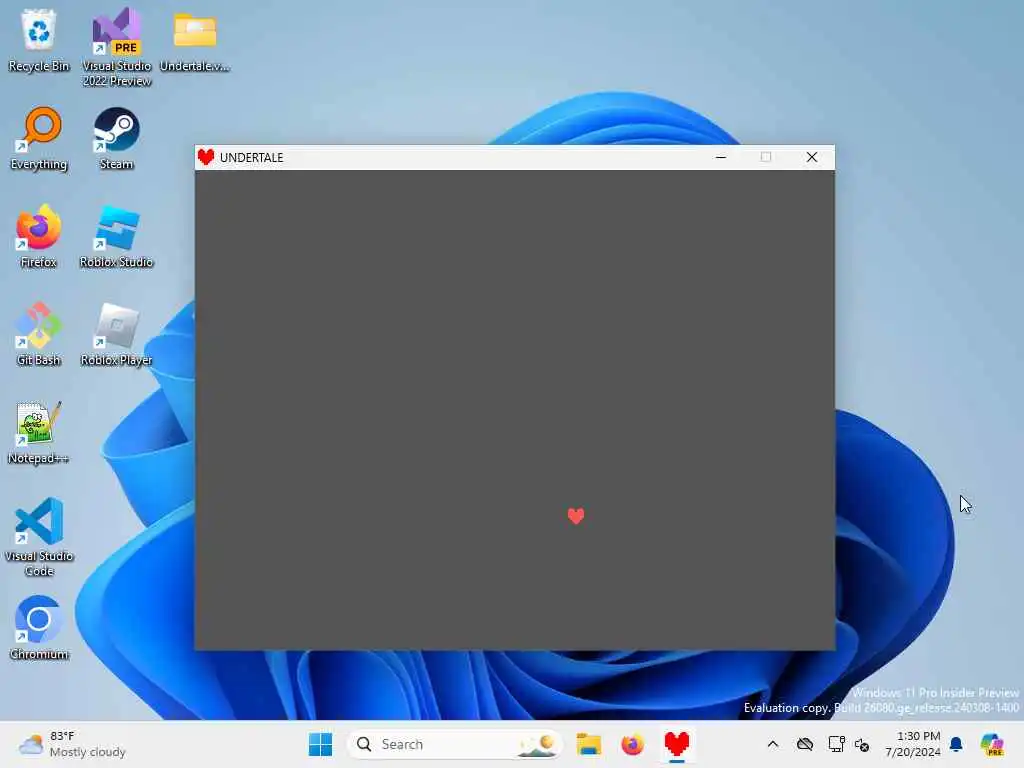Select the Steam desktop shortcut

click(x=116, y=138)
